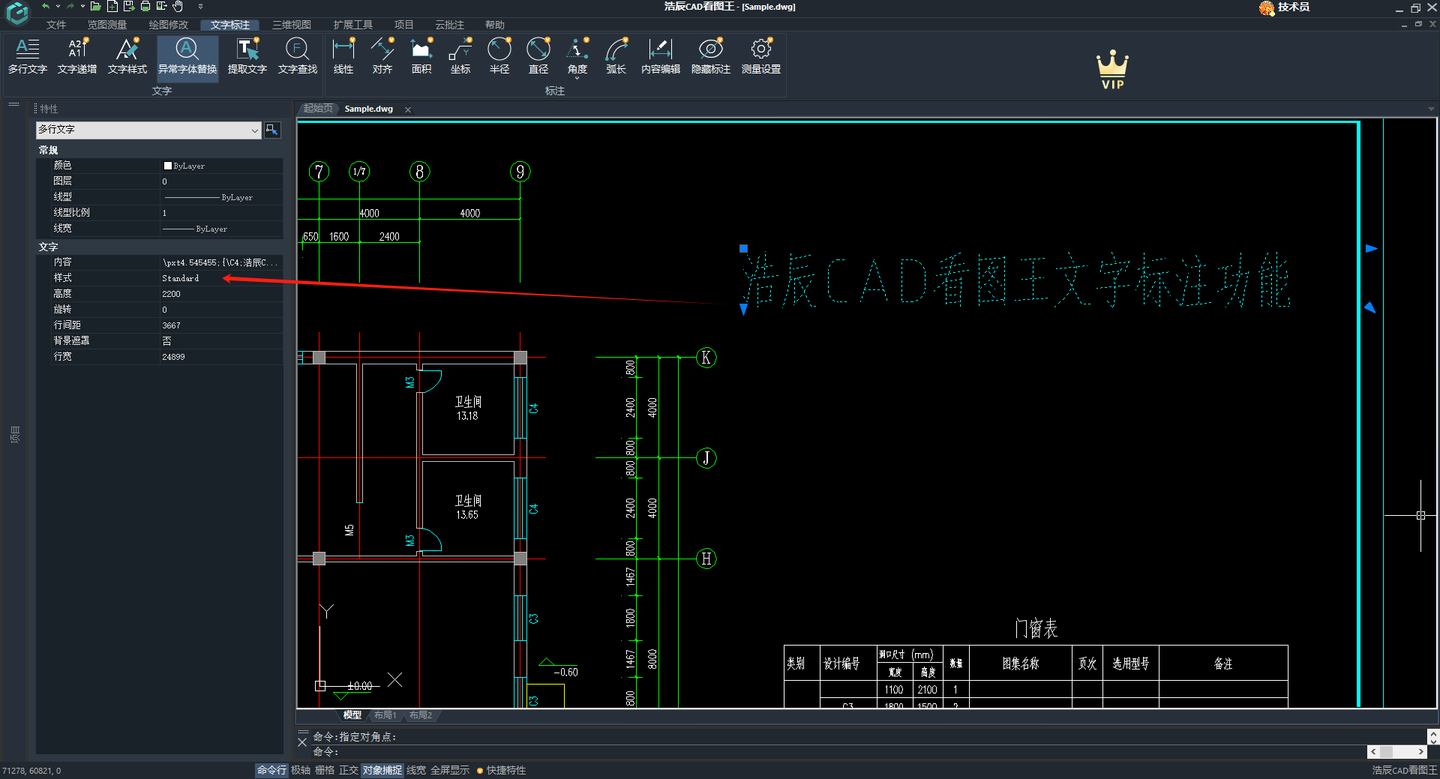This screenshot has height=779, width=1440.
Task: Click the undo arrow in quick access bar
Action: pyautogui.click(x=45, y=6)
